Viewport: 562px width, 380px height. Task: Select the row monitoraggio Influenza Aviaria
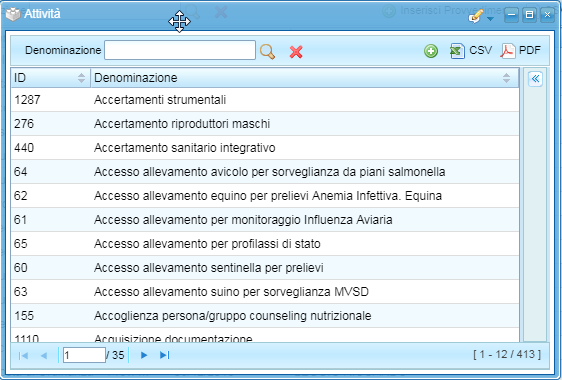[x=265, y=220]
